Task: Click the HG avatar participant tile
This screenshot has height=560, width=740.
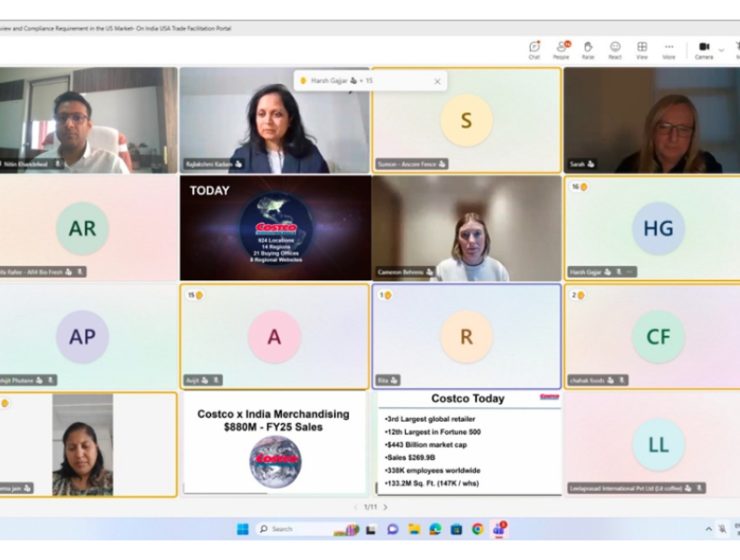Action: click(657, 229)
